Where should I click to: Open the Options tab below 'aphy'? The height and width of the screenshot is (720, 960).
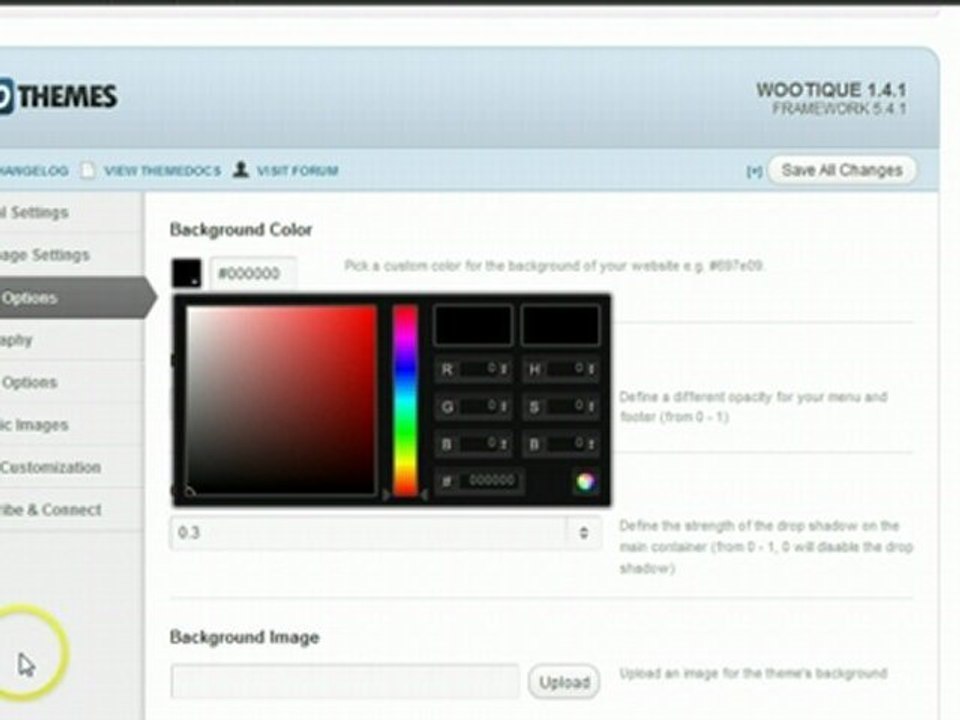tap(72, 382)
